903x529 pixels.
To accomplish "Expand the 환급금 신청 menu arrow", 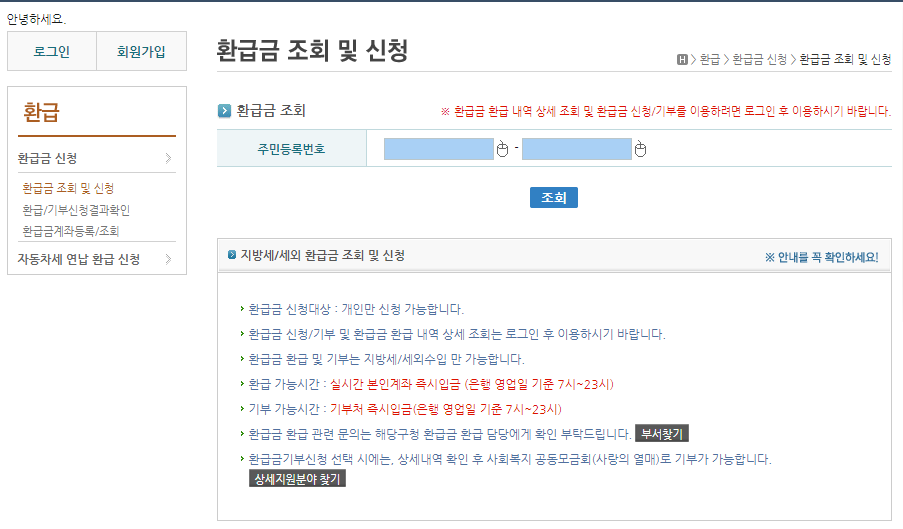I will [x=168, y=158].
